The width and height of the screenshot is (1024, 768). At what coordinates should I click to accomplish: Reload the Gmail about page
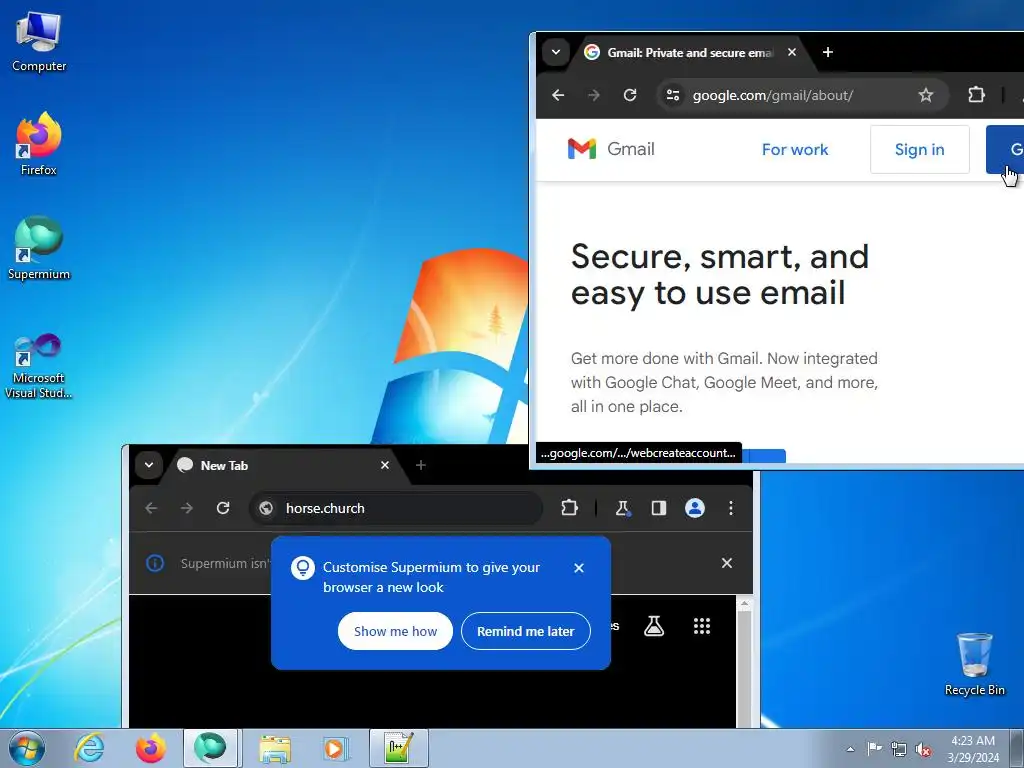click(630, 95)
